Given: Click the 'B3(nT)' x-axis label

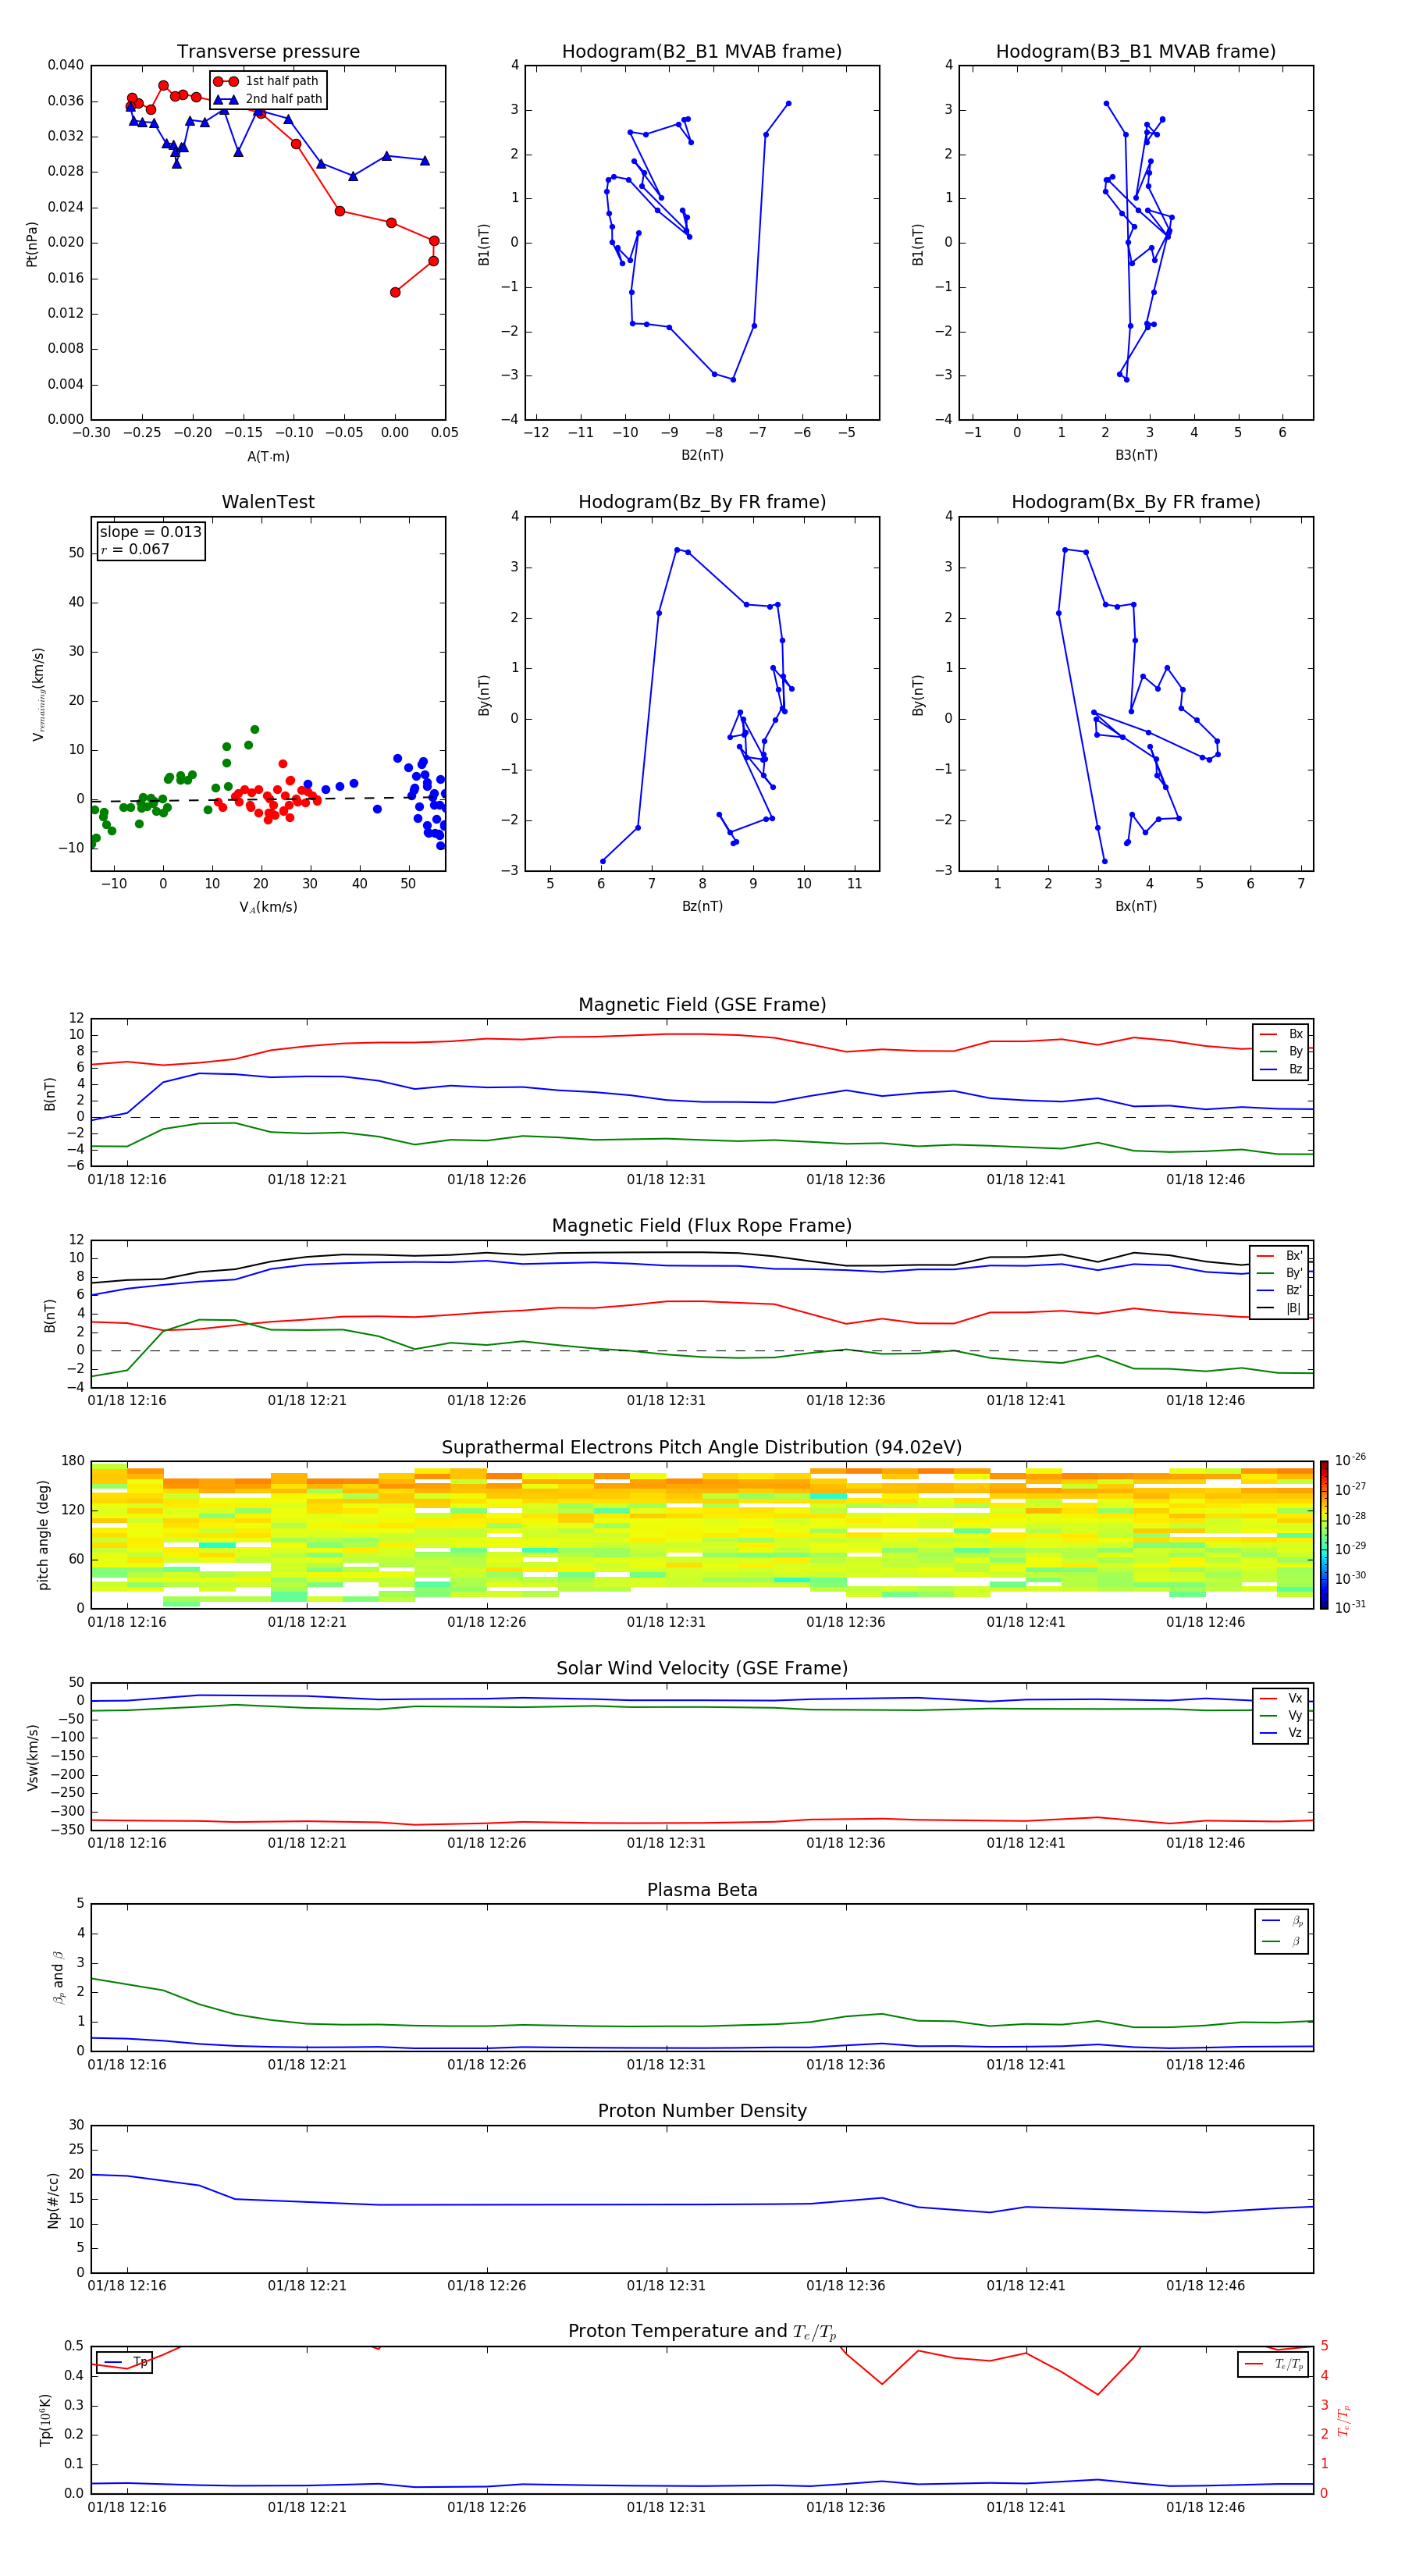Looking at the screenshot, I should coord(1136,455).
